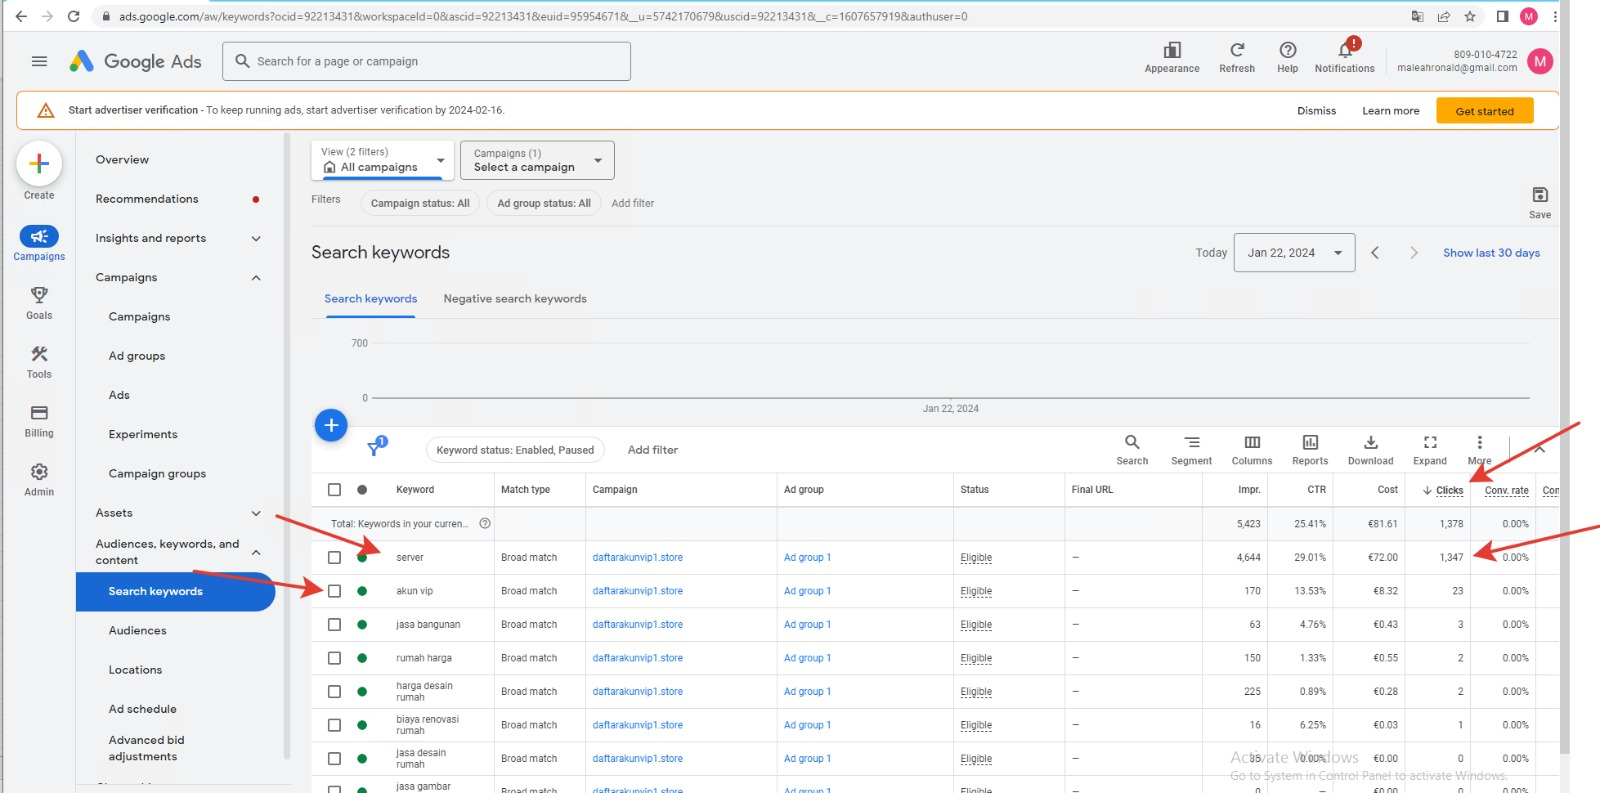This screenshot has height=793, width=1600.
Task: Open Billing card icon
Action: pyautogui.click(x=39, y=413)
